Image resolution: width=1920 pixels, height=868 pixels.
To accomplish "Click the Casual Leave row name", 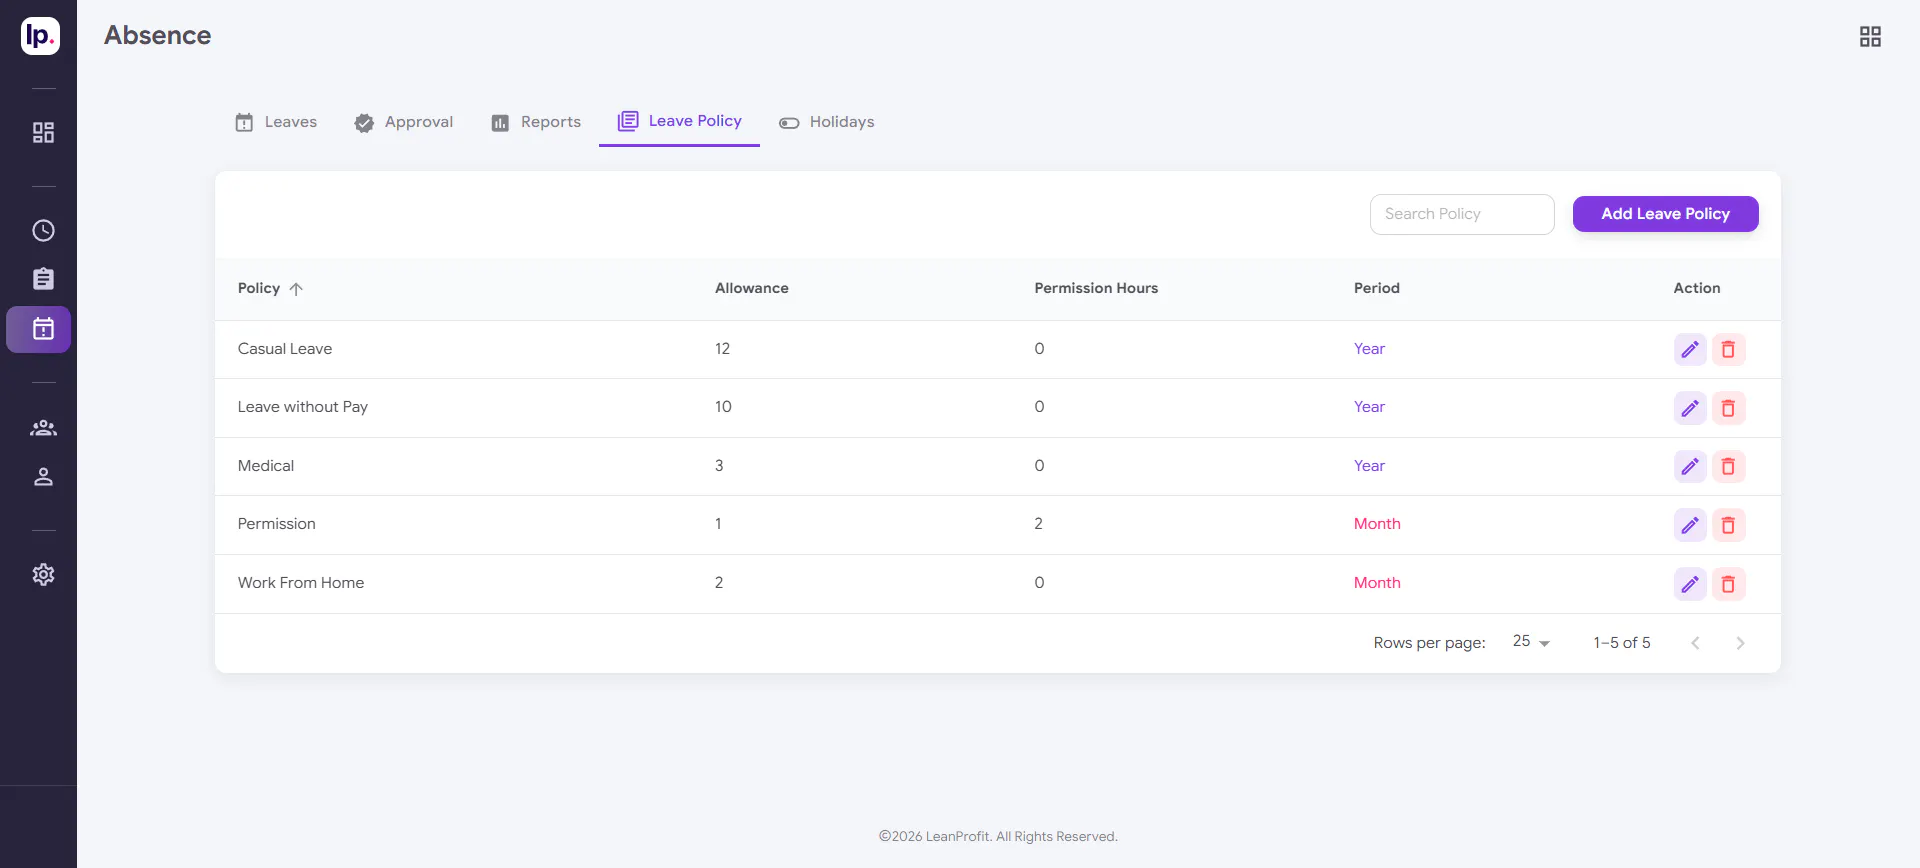I will [285, 349].
